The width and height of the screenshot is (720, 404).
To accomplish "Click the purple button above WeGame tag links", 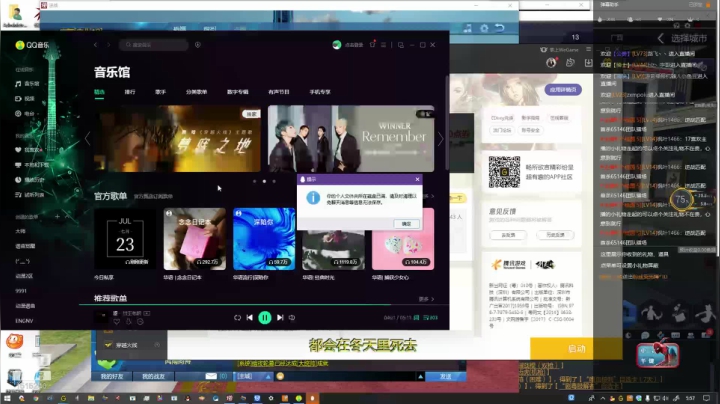I will tap(563, 90).
